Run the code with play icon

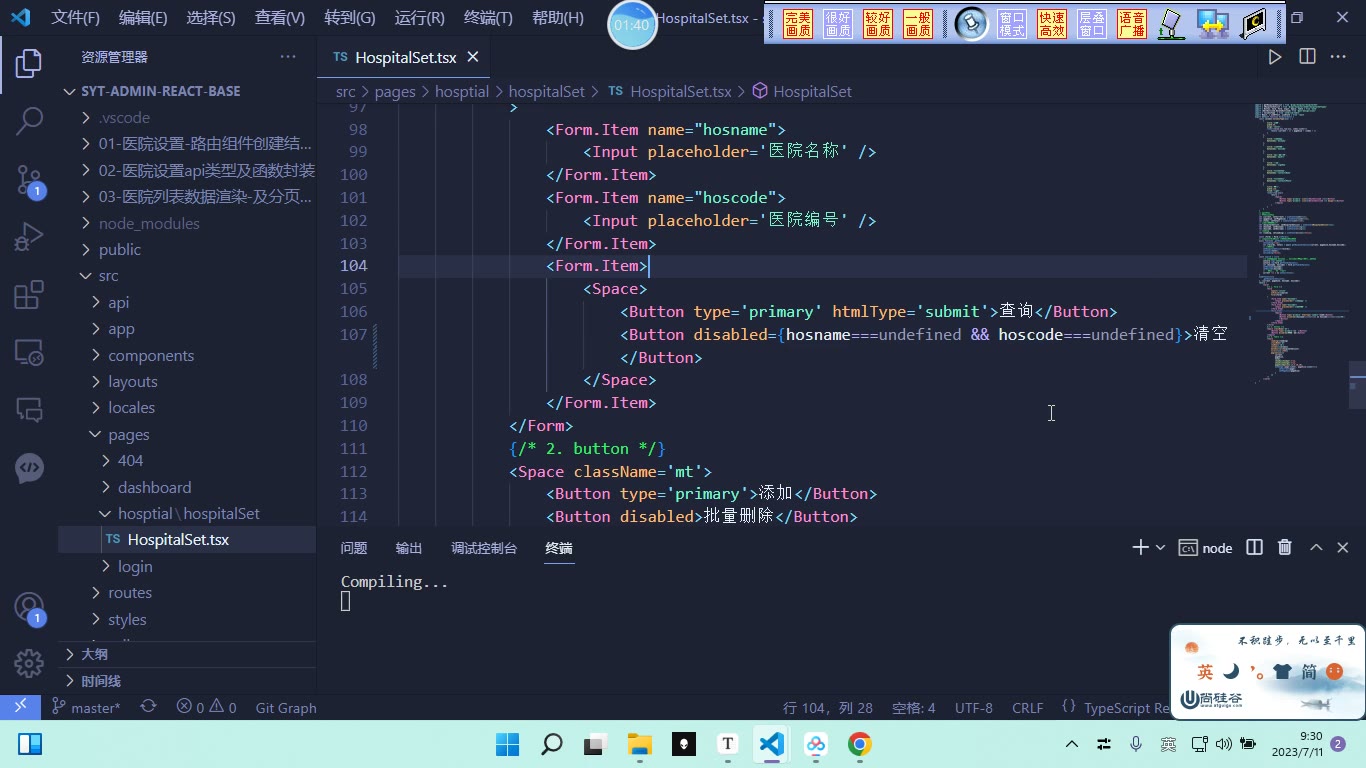tap(1275, 57)
